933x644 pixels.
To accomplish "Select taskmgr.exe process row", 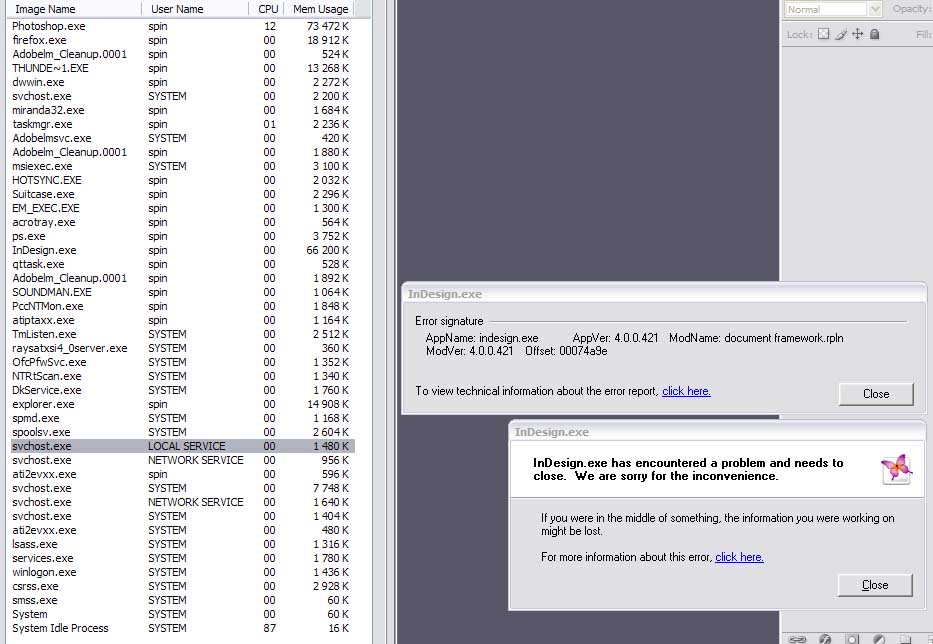I will click(183, 124).
